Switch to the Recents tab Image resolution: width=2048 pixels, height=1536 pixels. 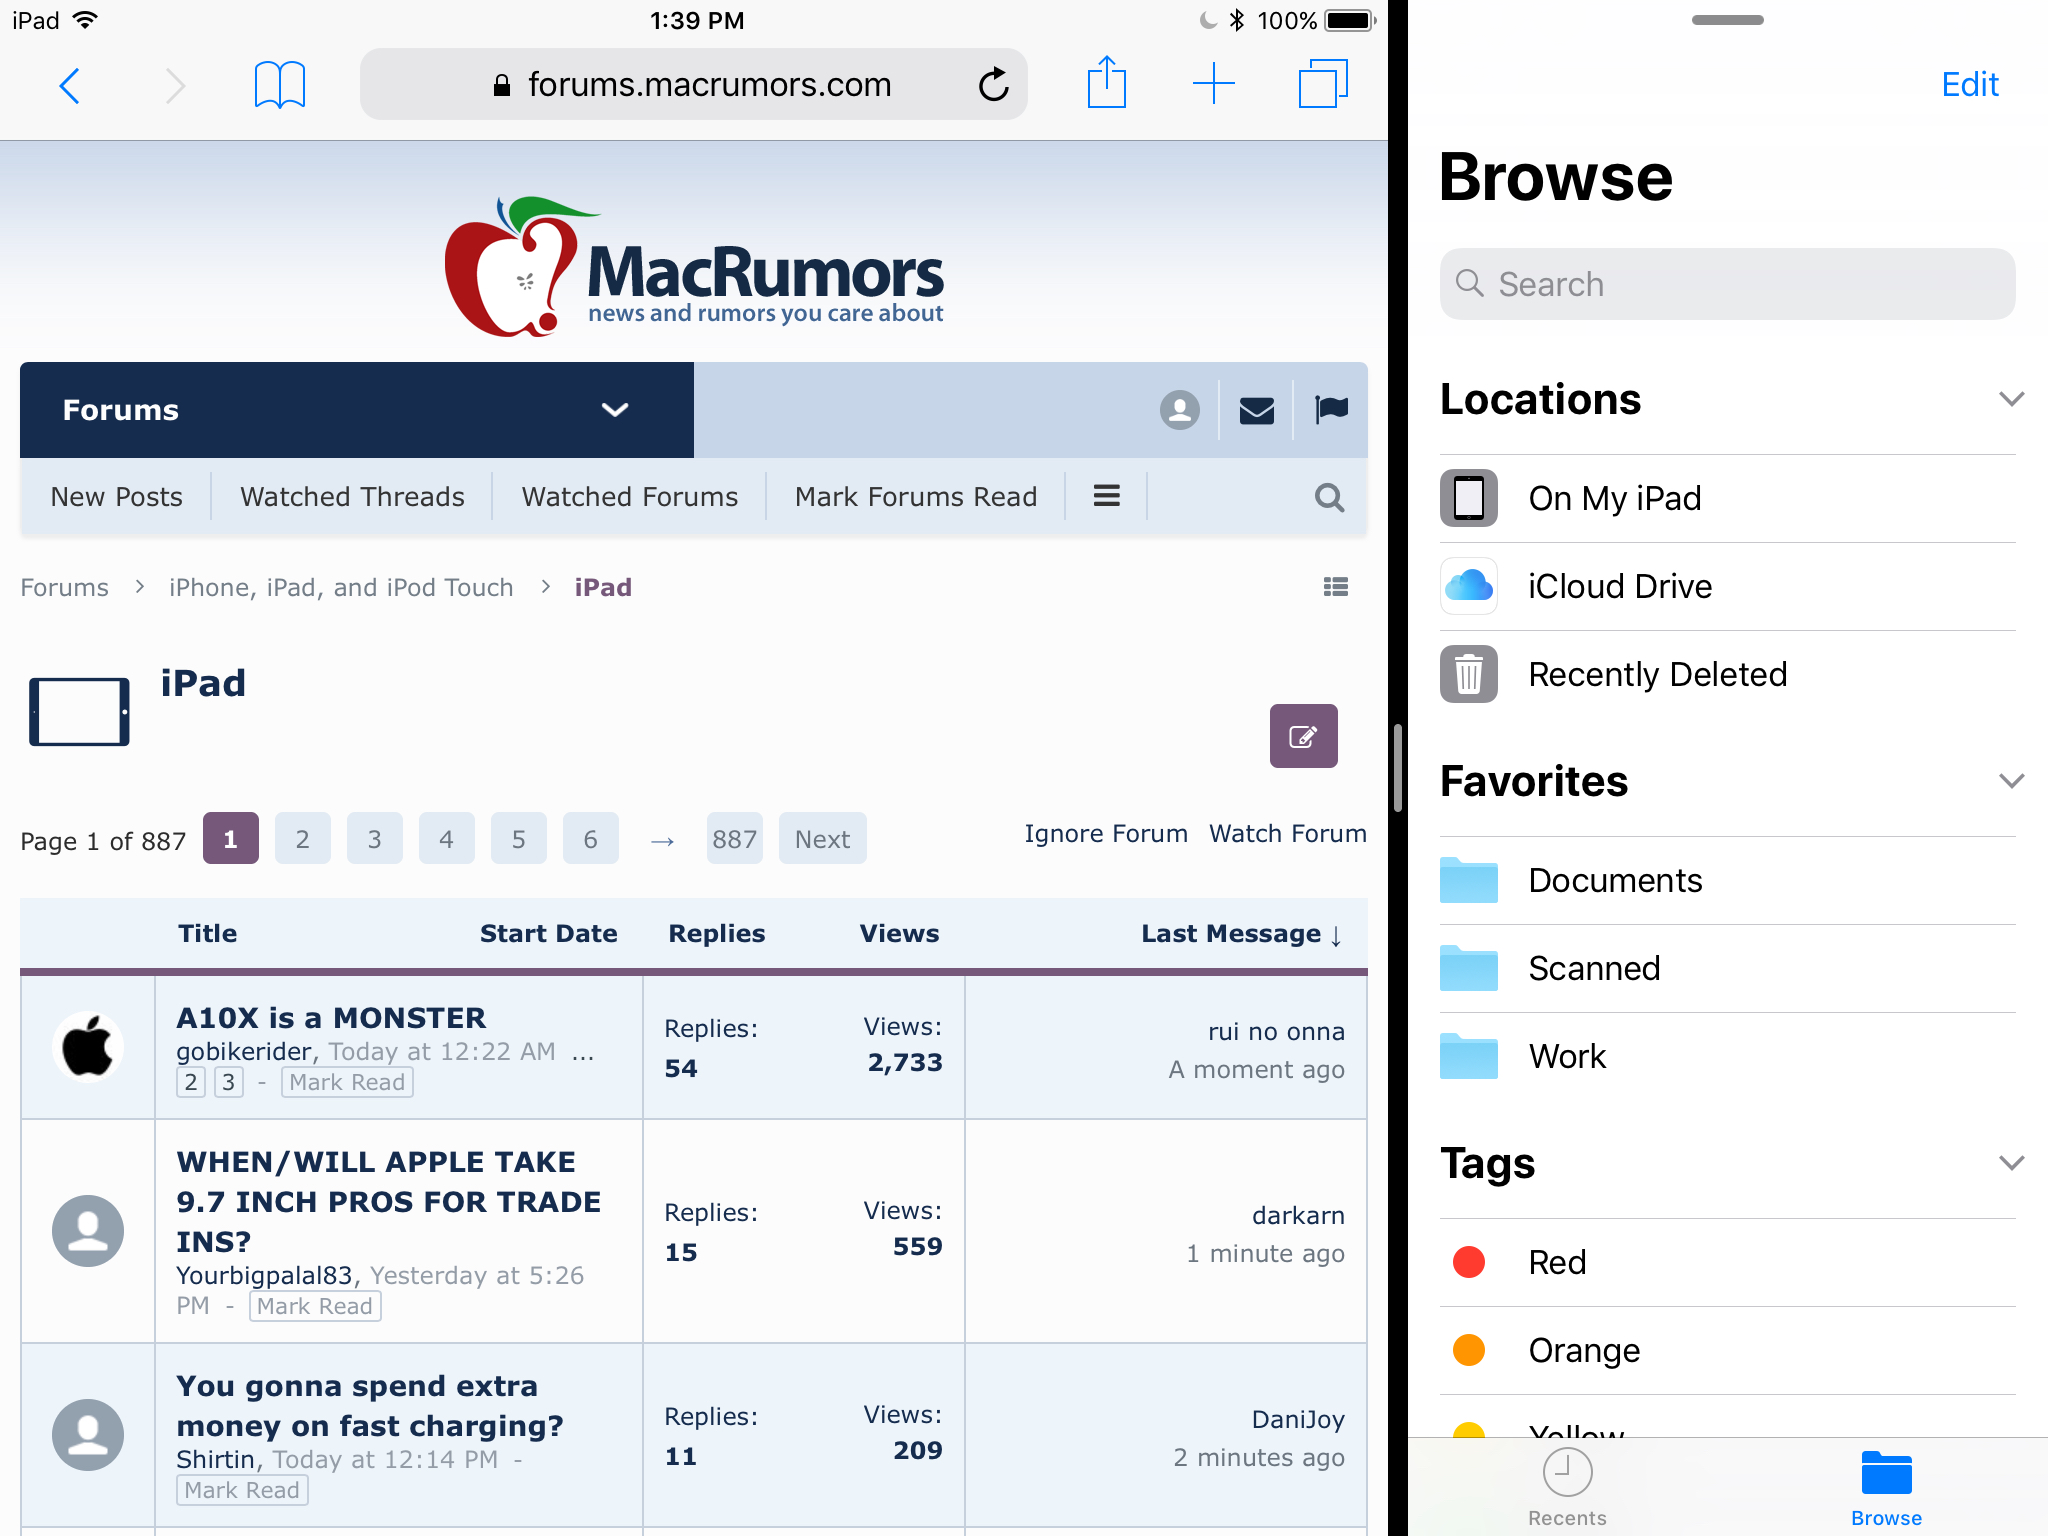click(1567, 1487)
